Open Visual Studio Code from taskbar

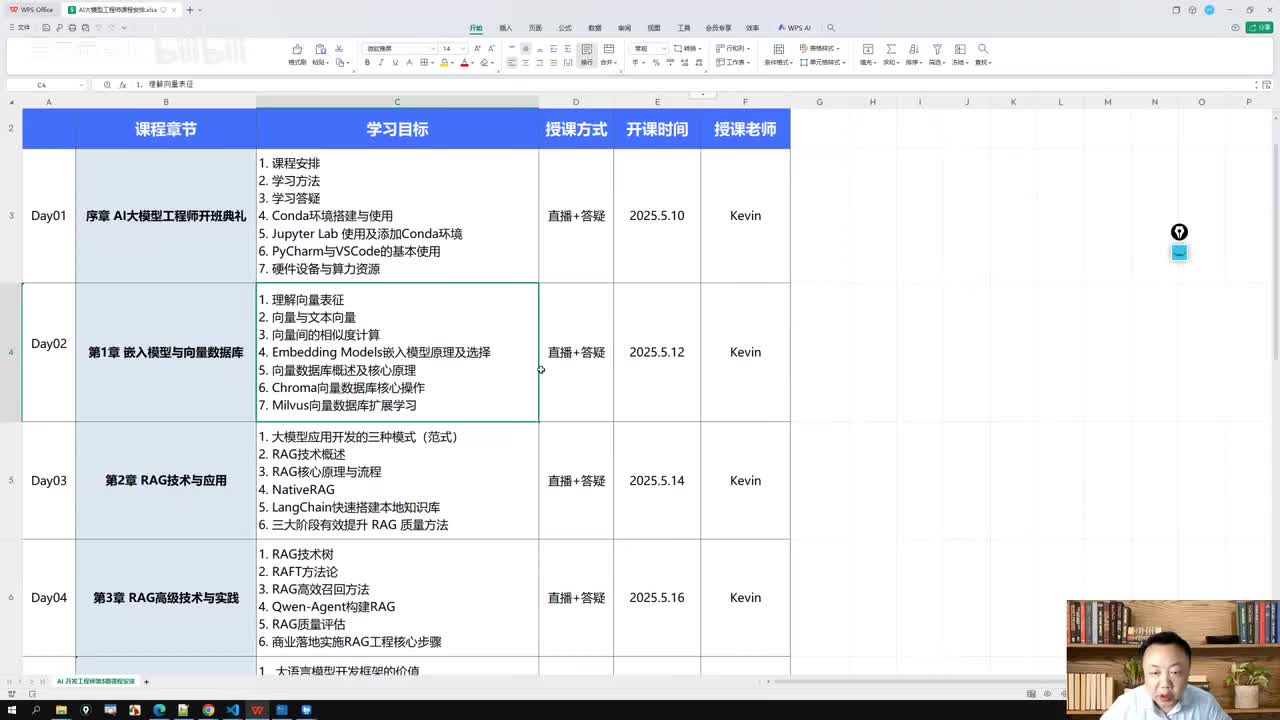(232, 710)
